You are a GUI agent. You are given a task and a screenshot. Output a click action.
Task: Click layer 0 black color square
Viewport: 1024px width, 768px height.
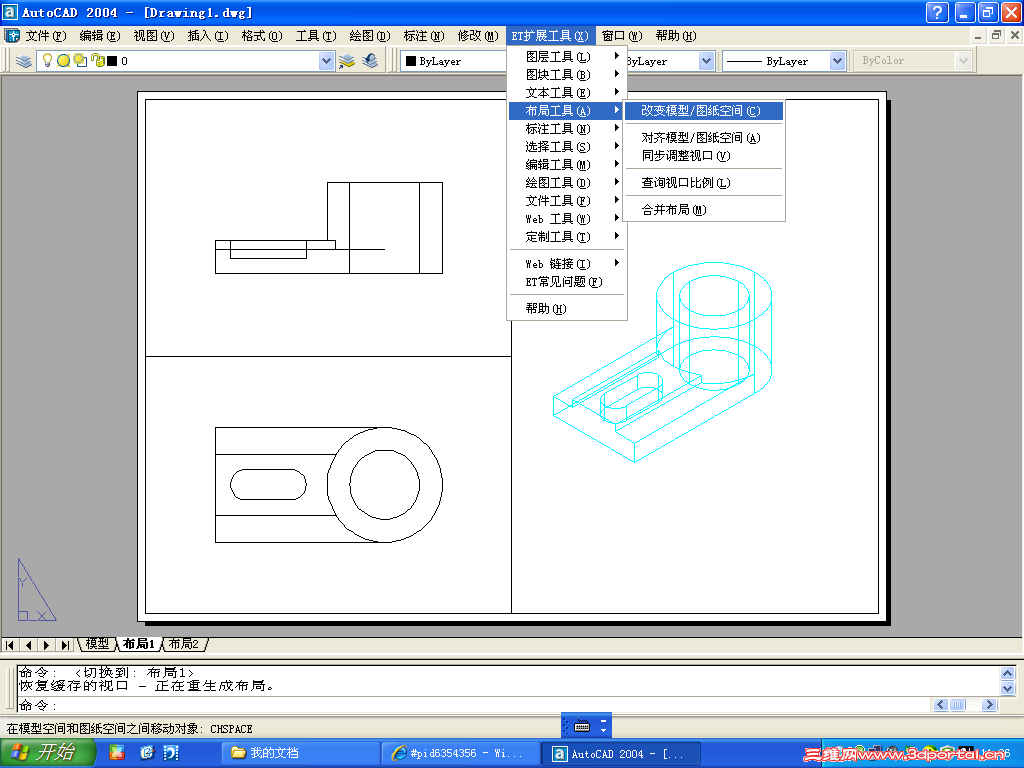[x=112, y=61]
